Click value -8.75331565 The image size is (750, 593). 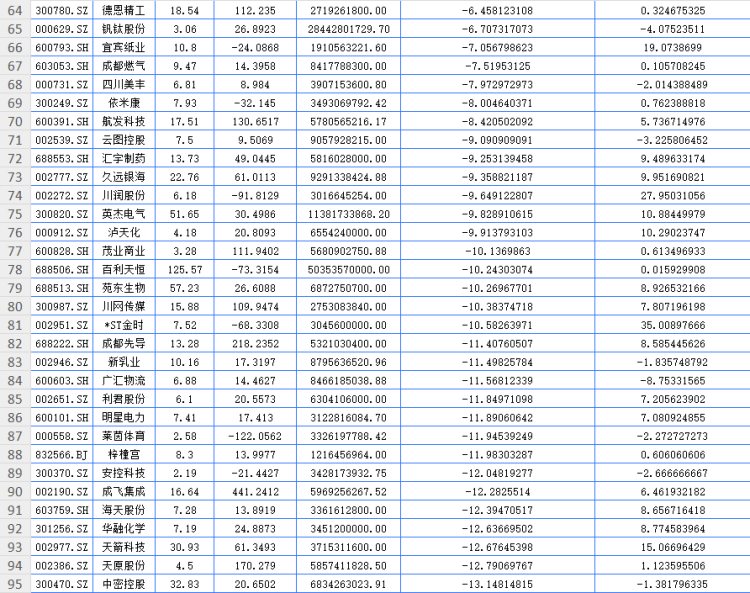[x=673, y=381]
